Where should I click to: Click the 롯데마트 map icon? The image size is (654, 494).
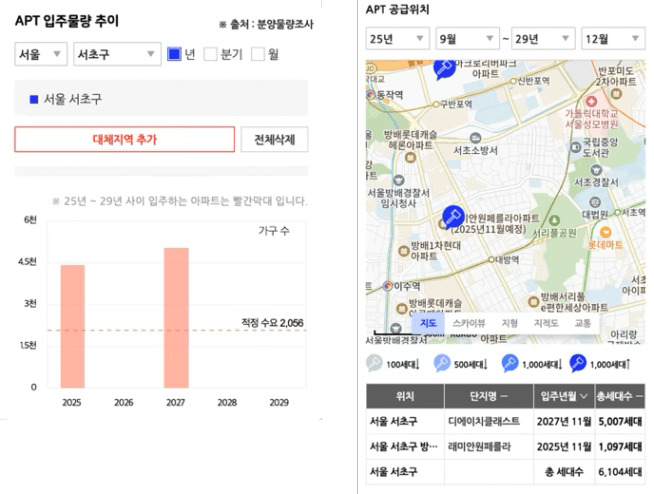[605, 232]
